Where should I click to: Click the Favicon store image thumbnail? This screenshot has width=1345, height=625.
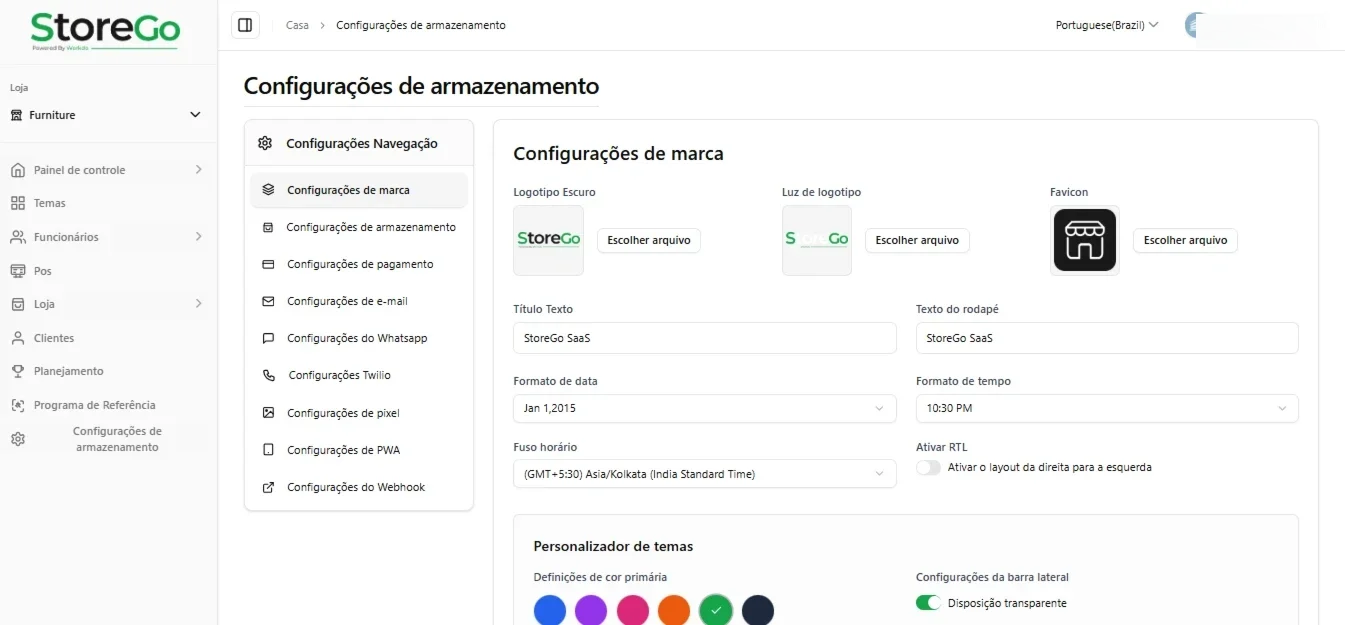(1085, 240)
